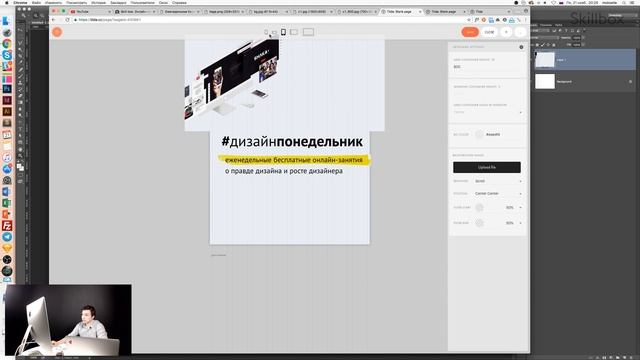Go back in Chrome browser
Screen dimensions: 640x360
(53, 20)
